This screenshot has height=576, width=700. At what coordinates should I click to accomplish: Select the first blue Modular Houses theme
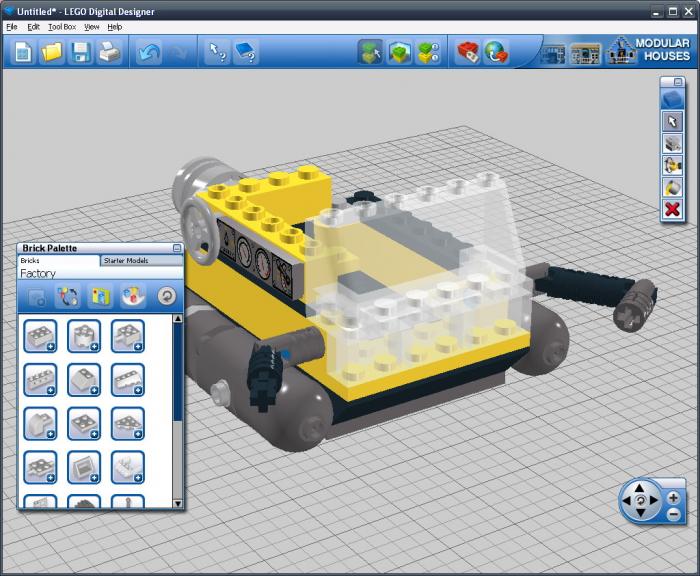(x=553, y=54)
